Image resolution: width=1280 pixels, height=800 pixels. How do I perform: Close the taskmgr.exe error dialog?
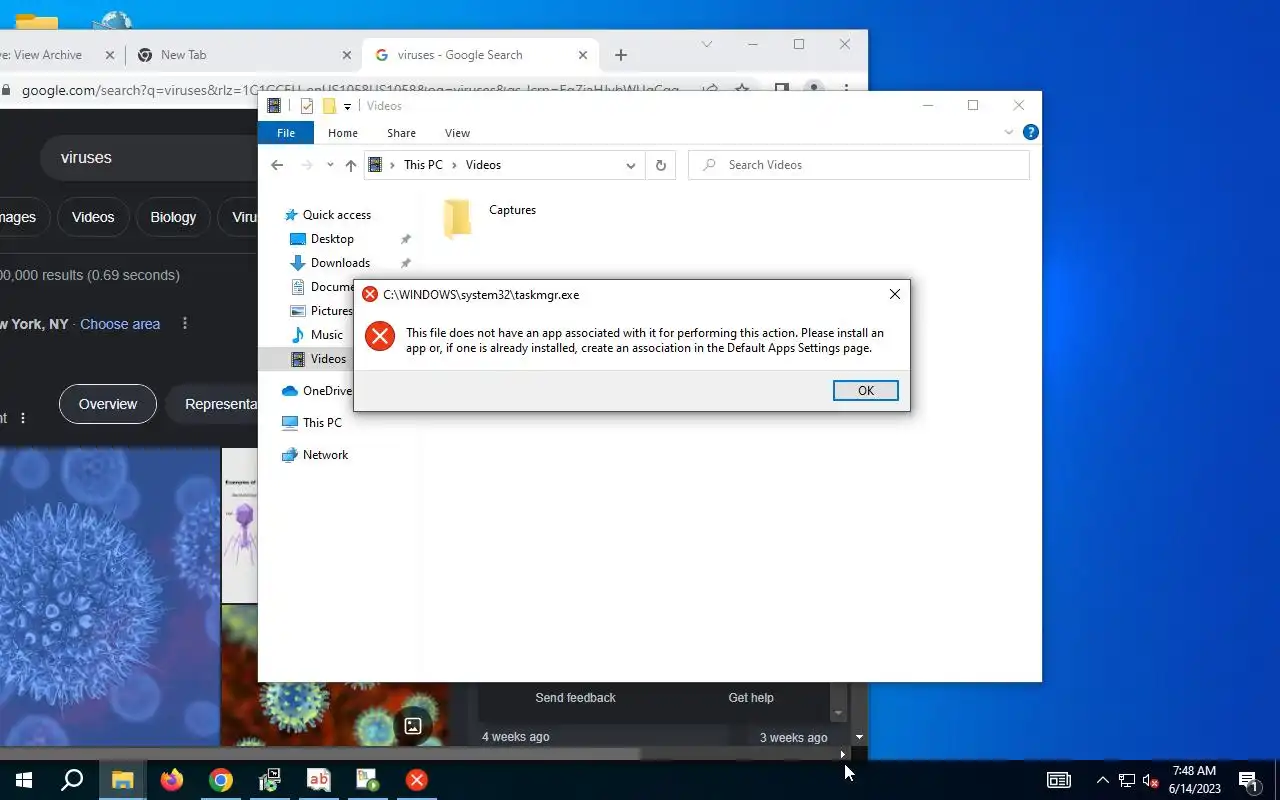click(894, 294)
